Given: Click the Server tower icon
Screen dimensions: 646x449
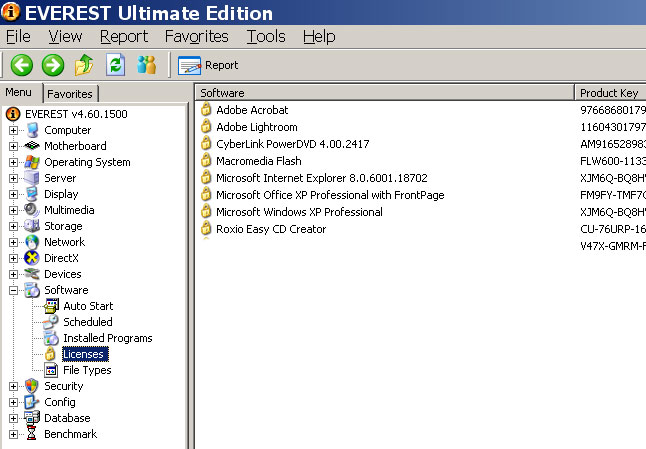Looking at the screenshot, I should click(32, 178).
